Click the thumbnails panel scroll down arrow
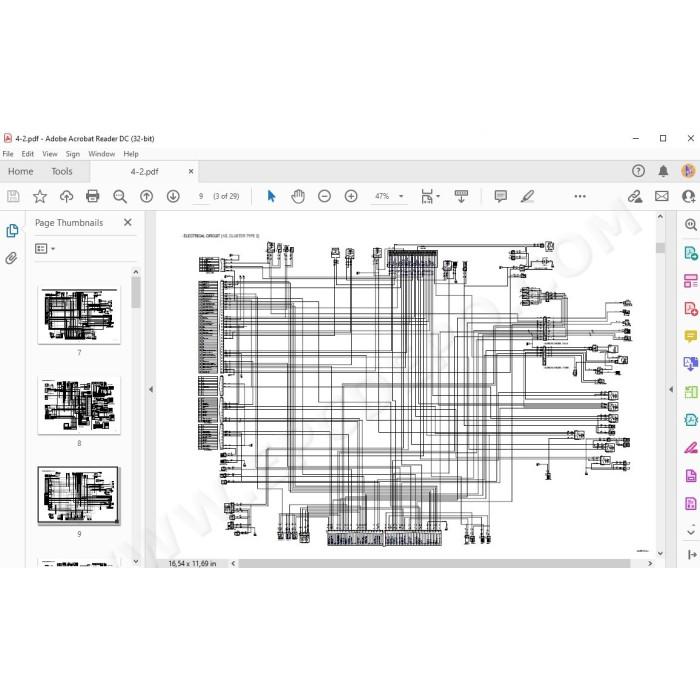Screen dimensions: 700x700 point(136,562)
